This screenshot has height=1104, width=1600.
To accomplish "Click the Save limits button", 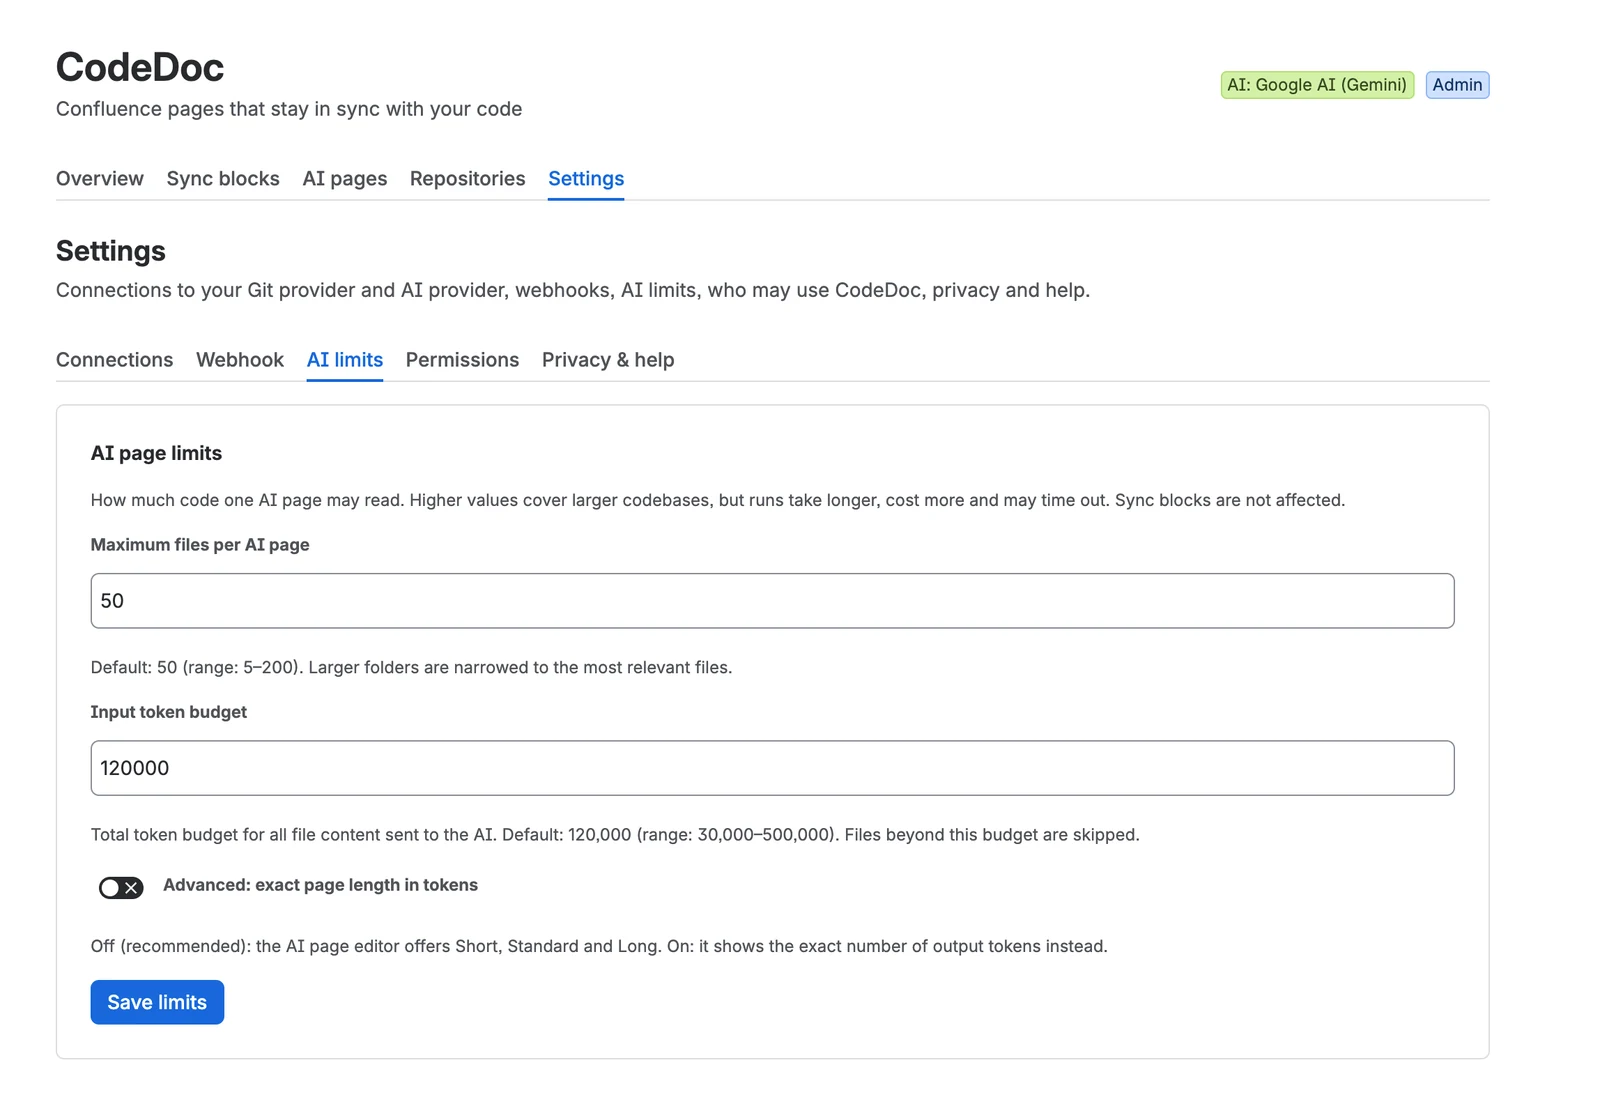I will [x=157, y=1002].
